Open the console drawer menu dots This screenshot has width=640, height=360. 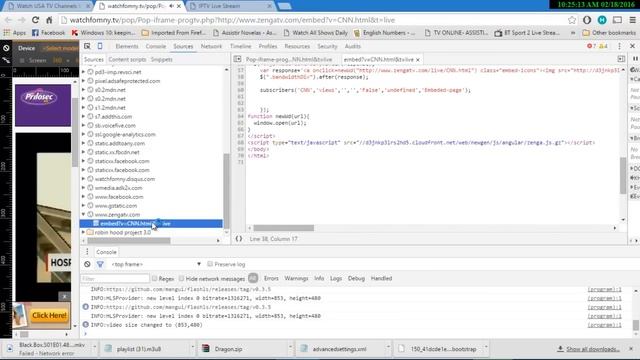87,252
